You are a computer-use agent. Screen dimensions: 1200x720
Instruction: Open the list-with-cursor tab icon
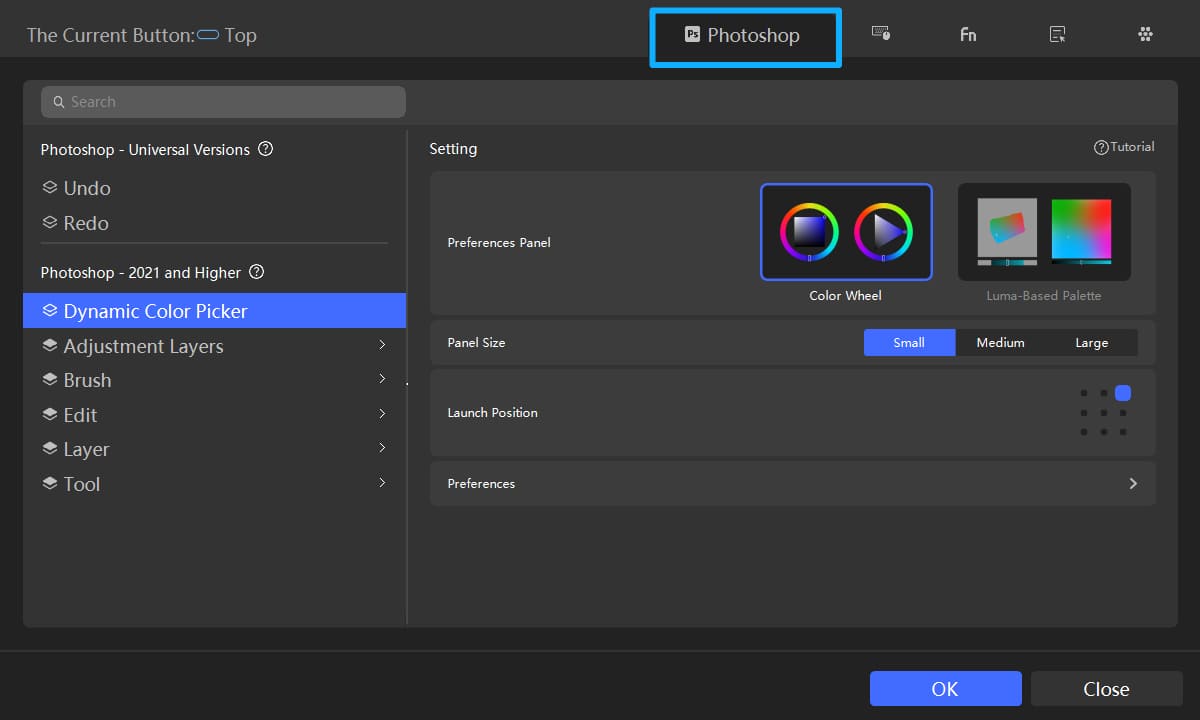click(1057, 34)
